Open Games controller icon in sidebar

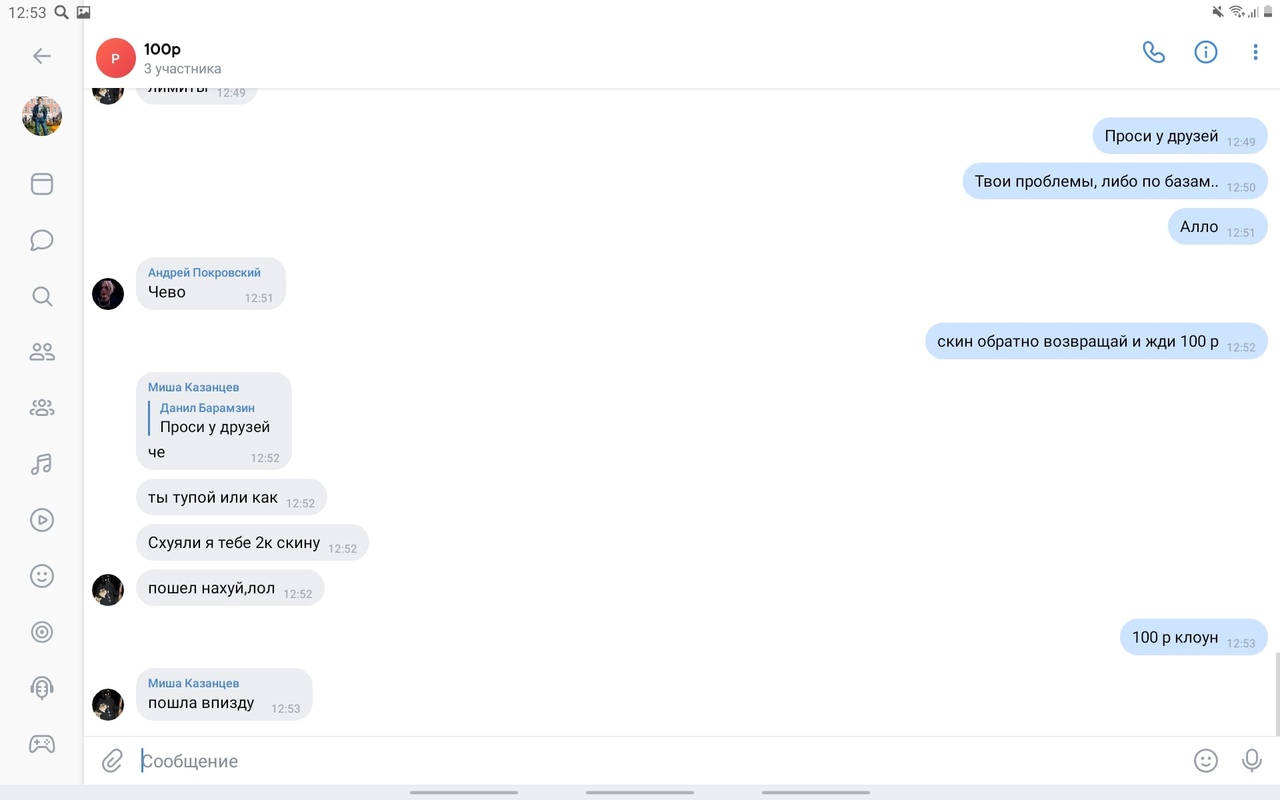tap(42, 744)
